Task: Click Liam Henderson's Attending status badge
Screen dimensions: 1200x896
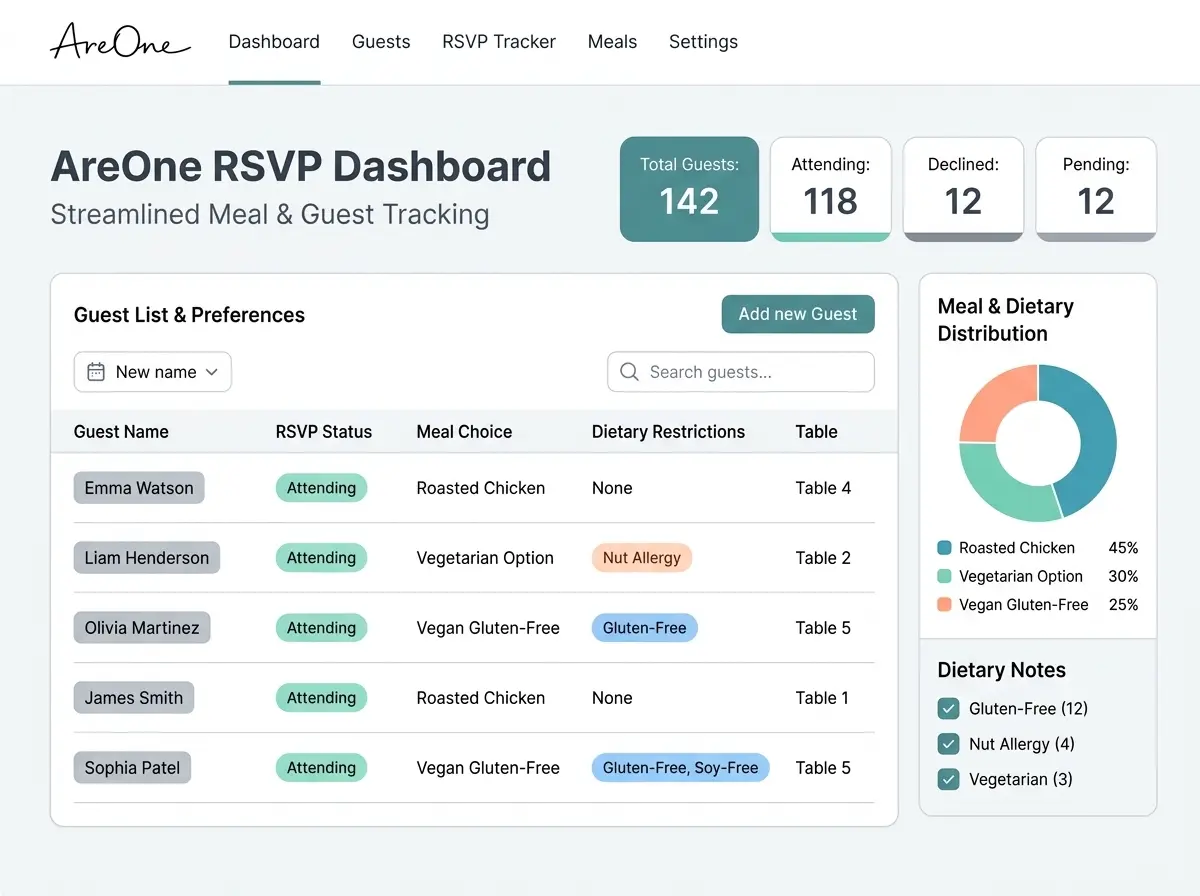Action: (321, 558)
